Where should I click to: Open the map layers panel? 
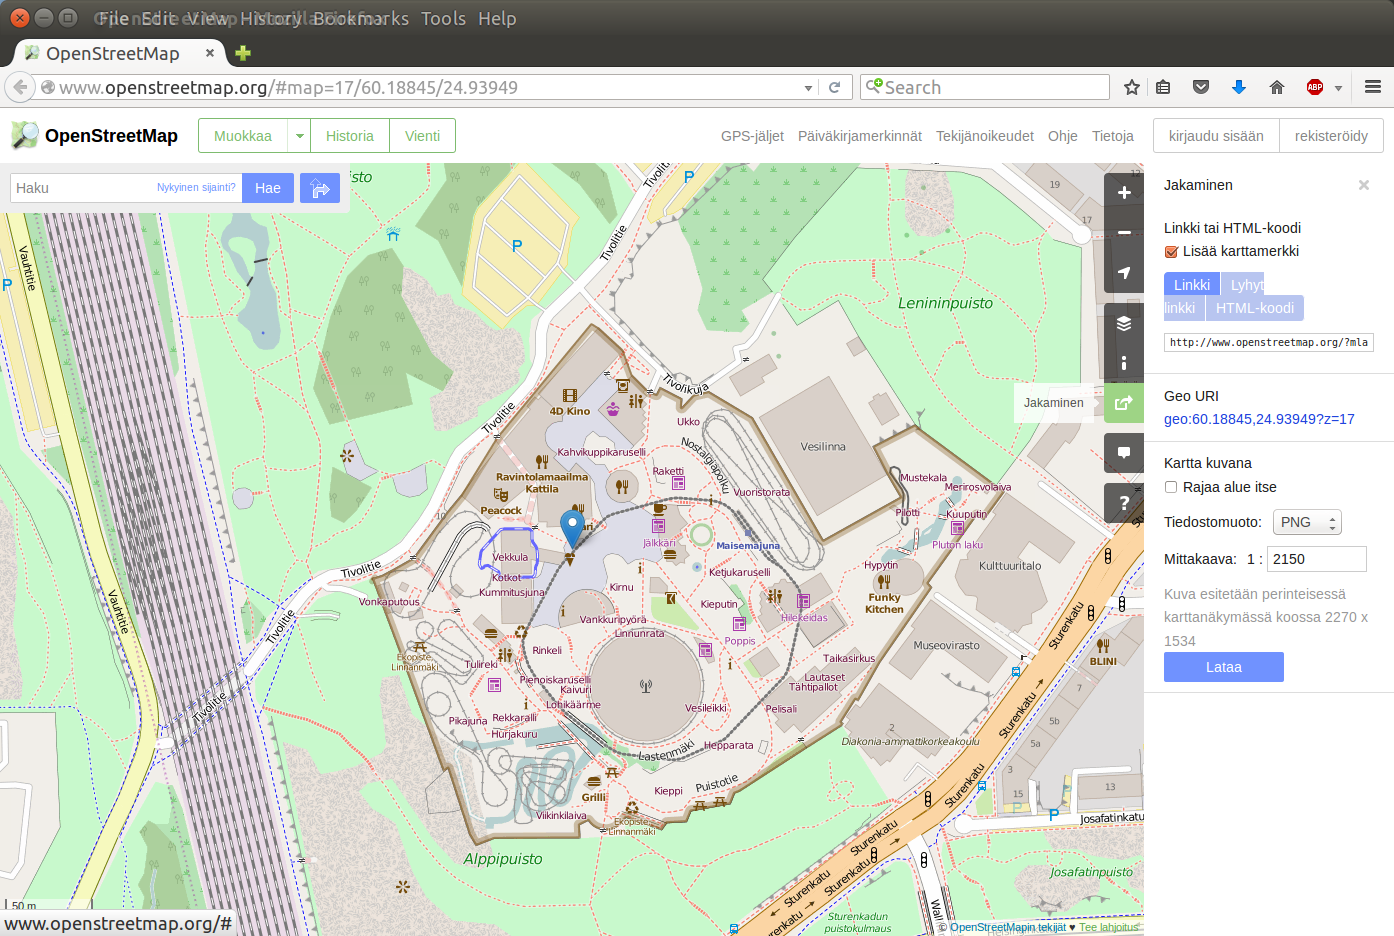1123,323
